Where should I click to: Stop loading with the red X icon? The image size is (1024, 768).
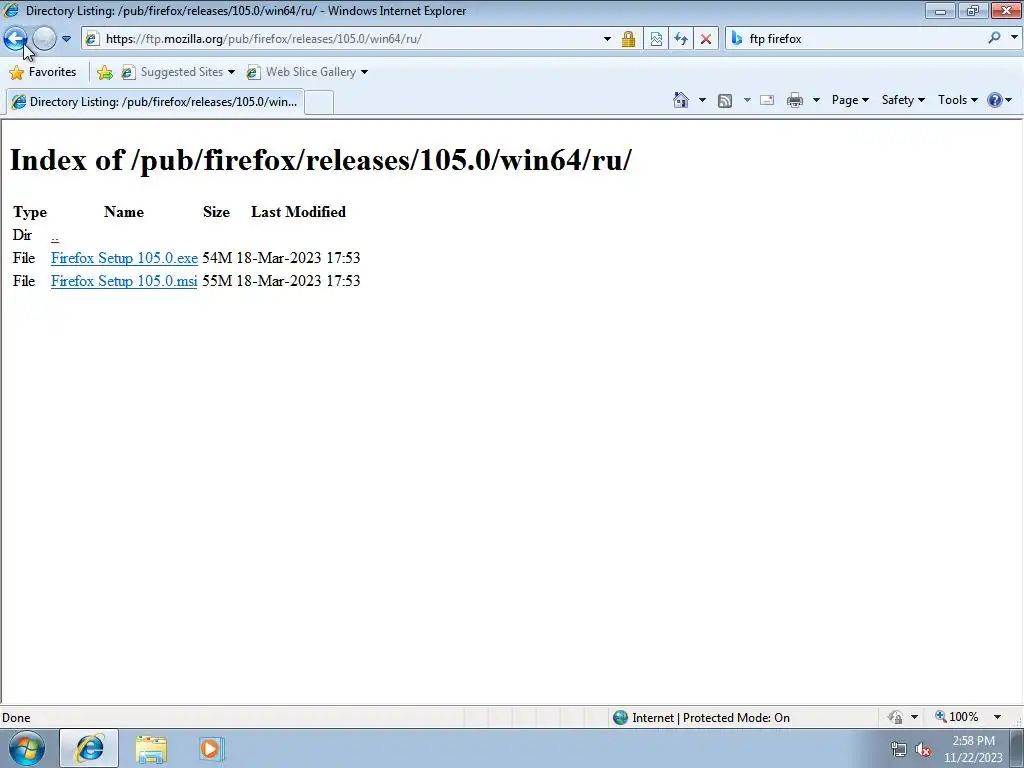(705, 39)
